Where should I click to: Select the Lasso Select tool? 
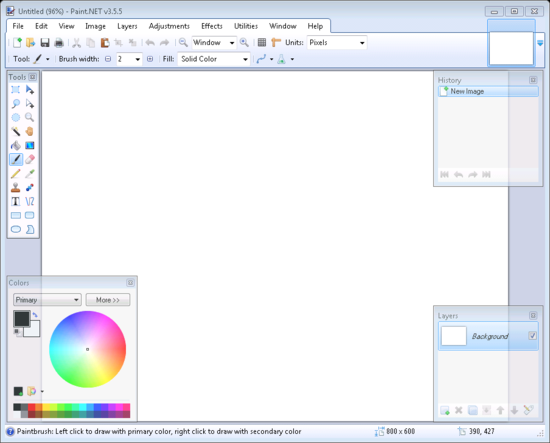coord(15,103)
